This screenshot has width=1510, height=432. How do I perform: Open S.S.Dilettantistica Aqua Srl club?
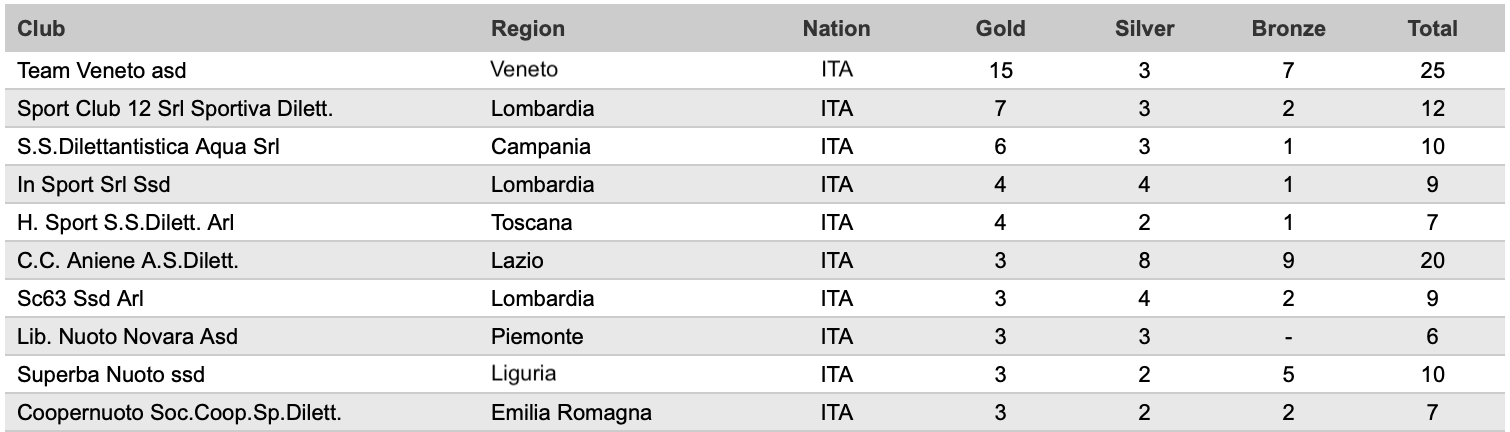148,146
